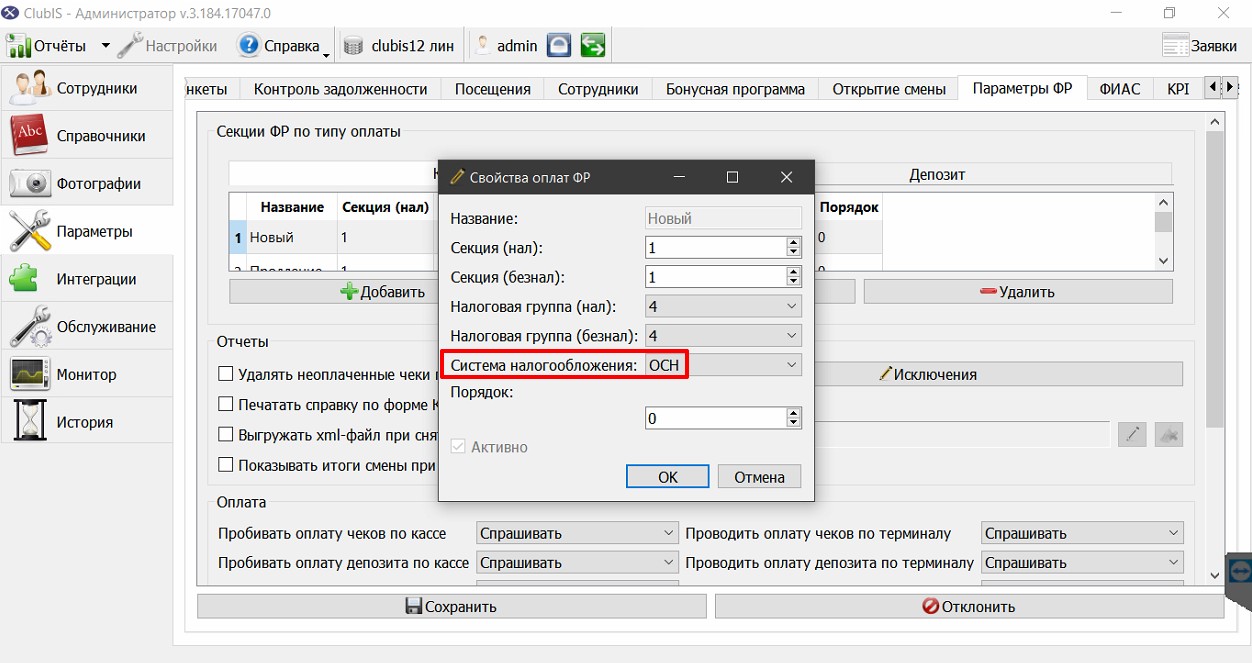Screen dimensions: 1252x663
Task: Switch to ФИАС tab
Action: [x=1120, y=89]
